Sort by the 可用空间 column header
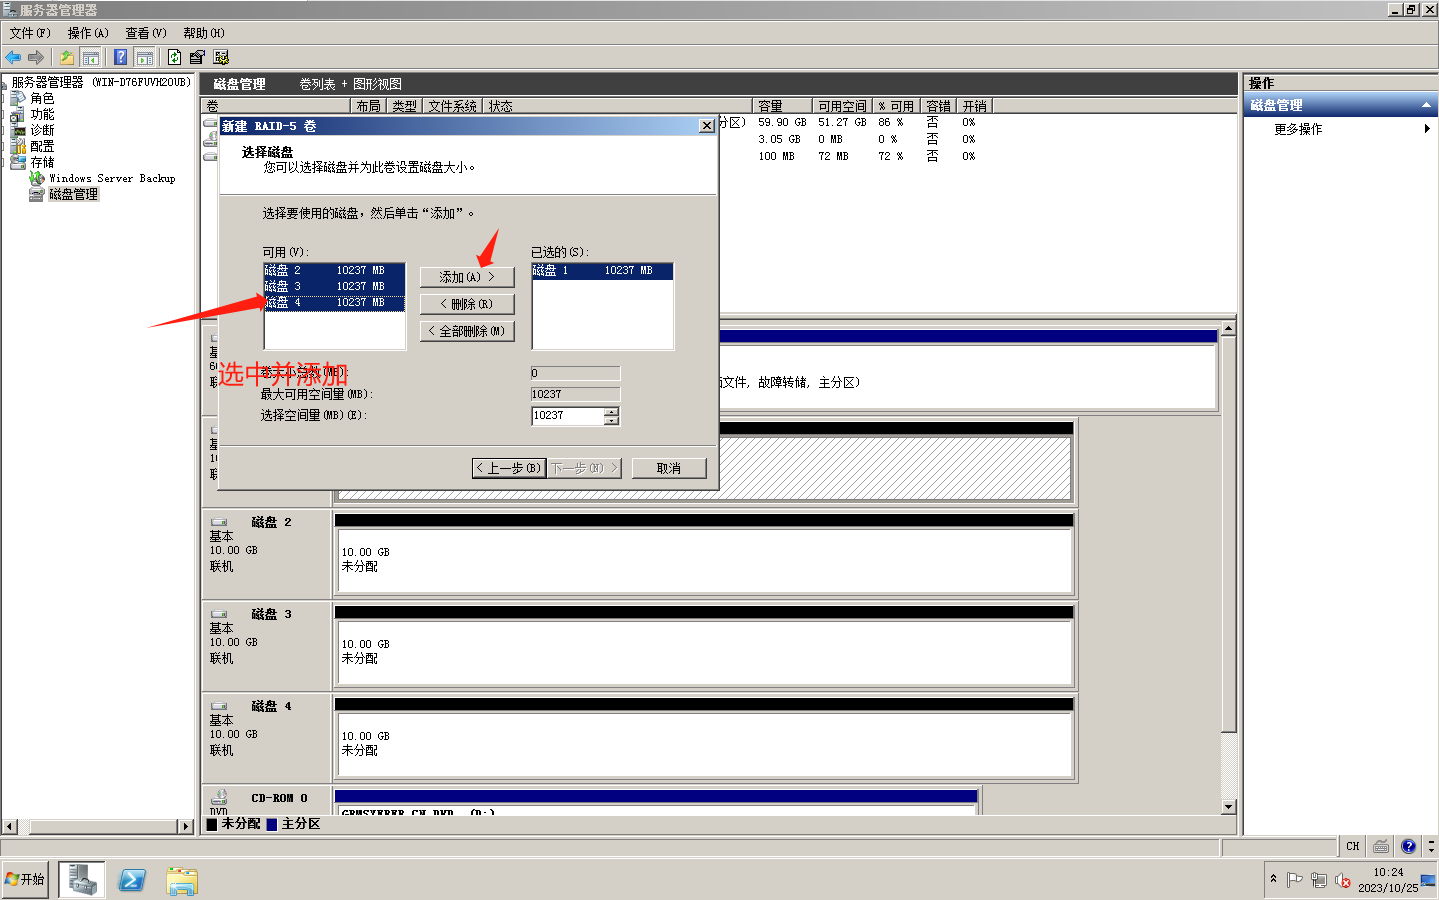Viewport: 1439px width, 900px height. click(x=842, y=106)
